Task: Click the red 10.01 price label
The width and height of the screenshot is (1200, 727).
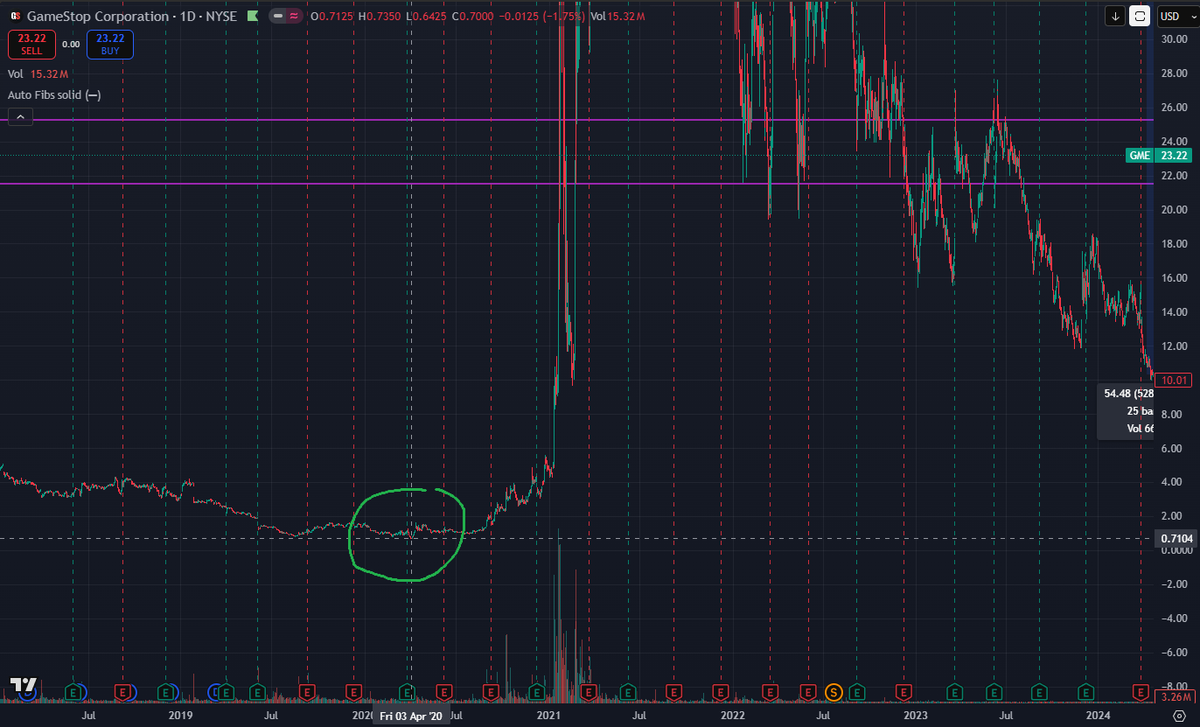Action: [x=1172, y=379]
